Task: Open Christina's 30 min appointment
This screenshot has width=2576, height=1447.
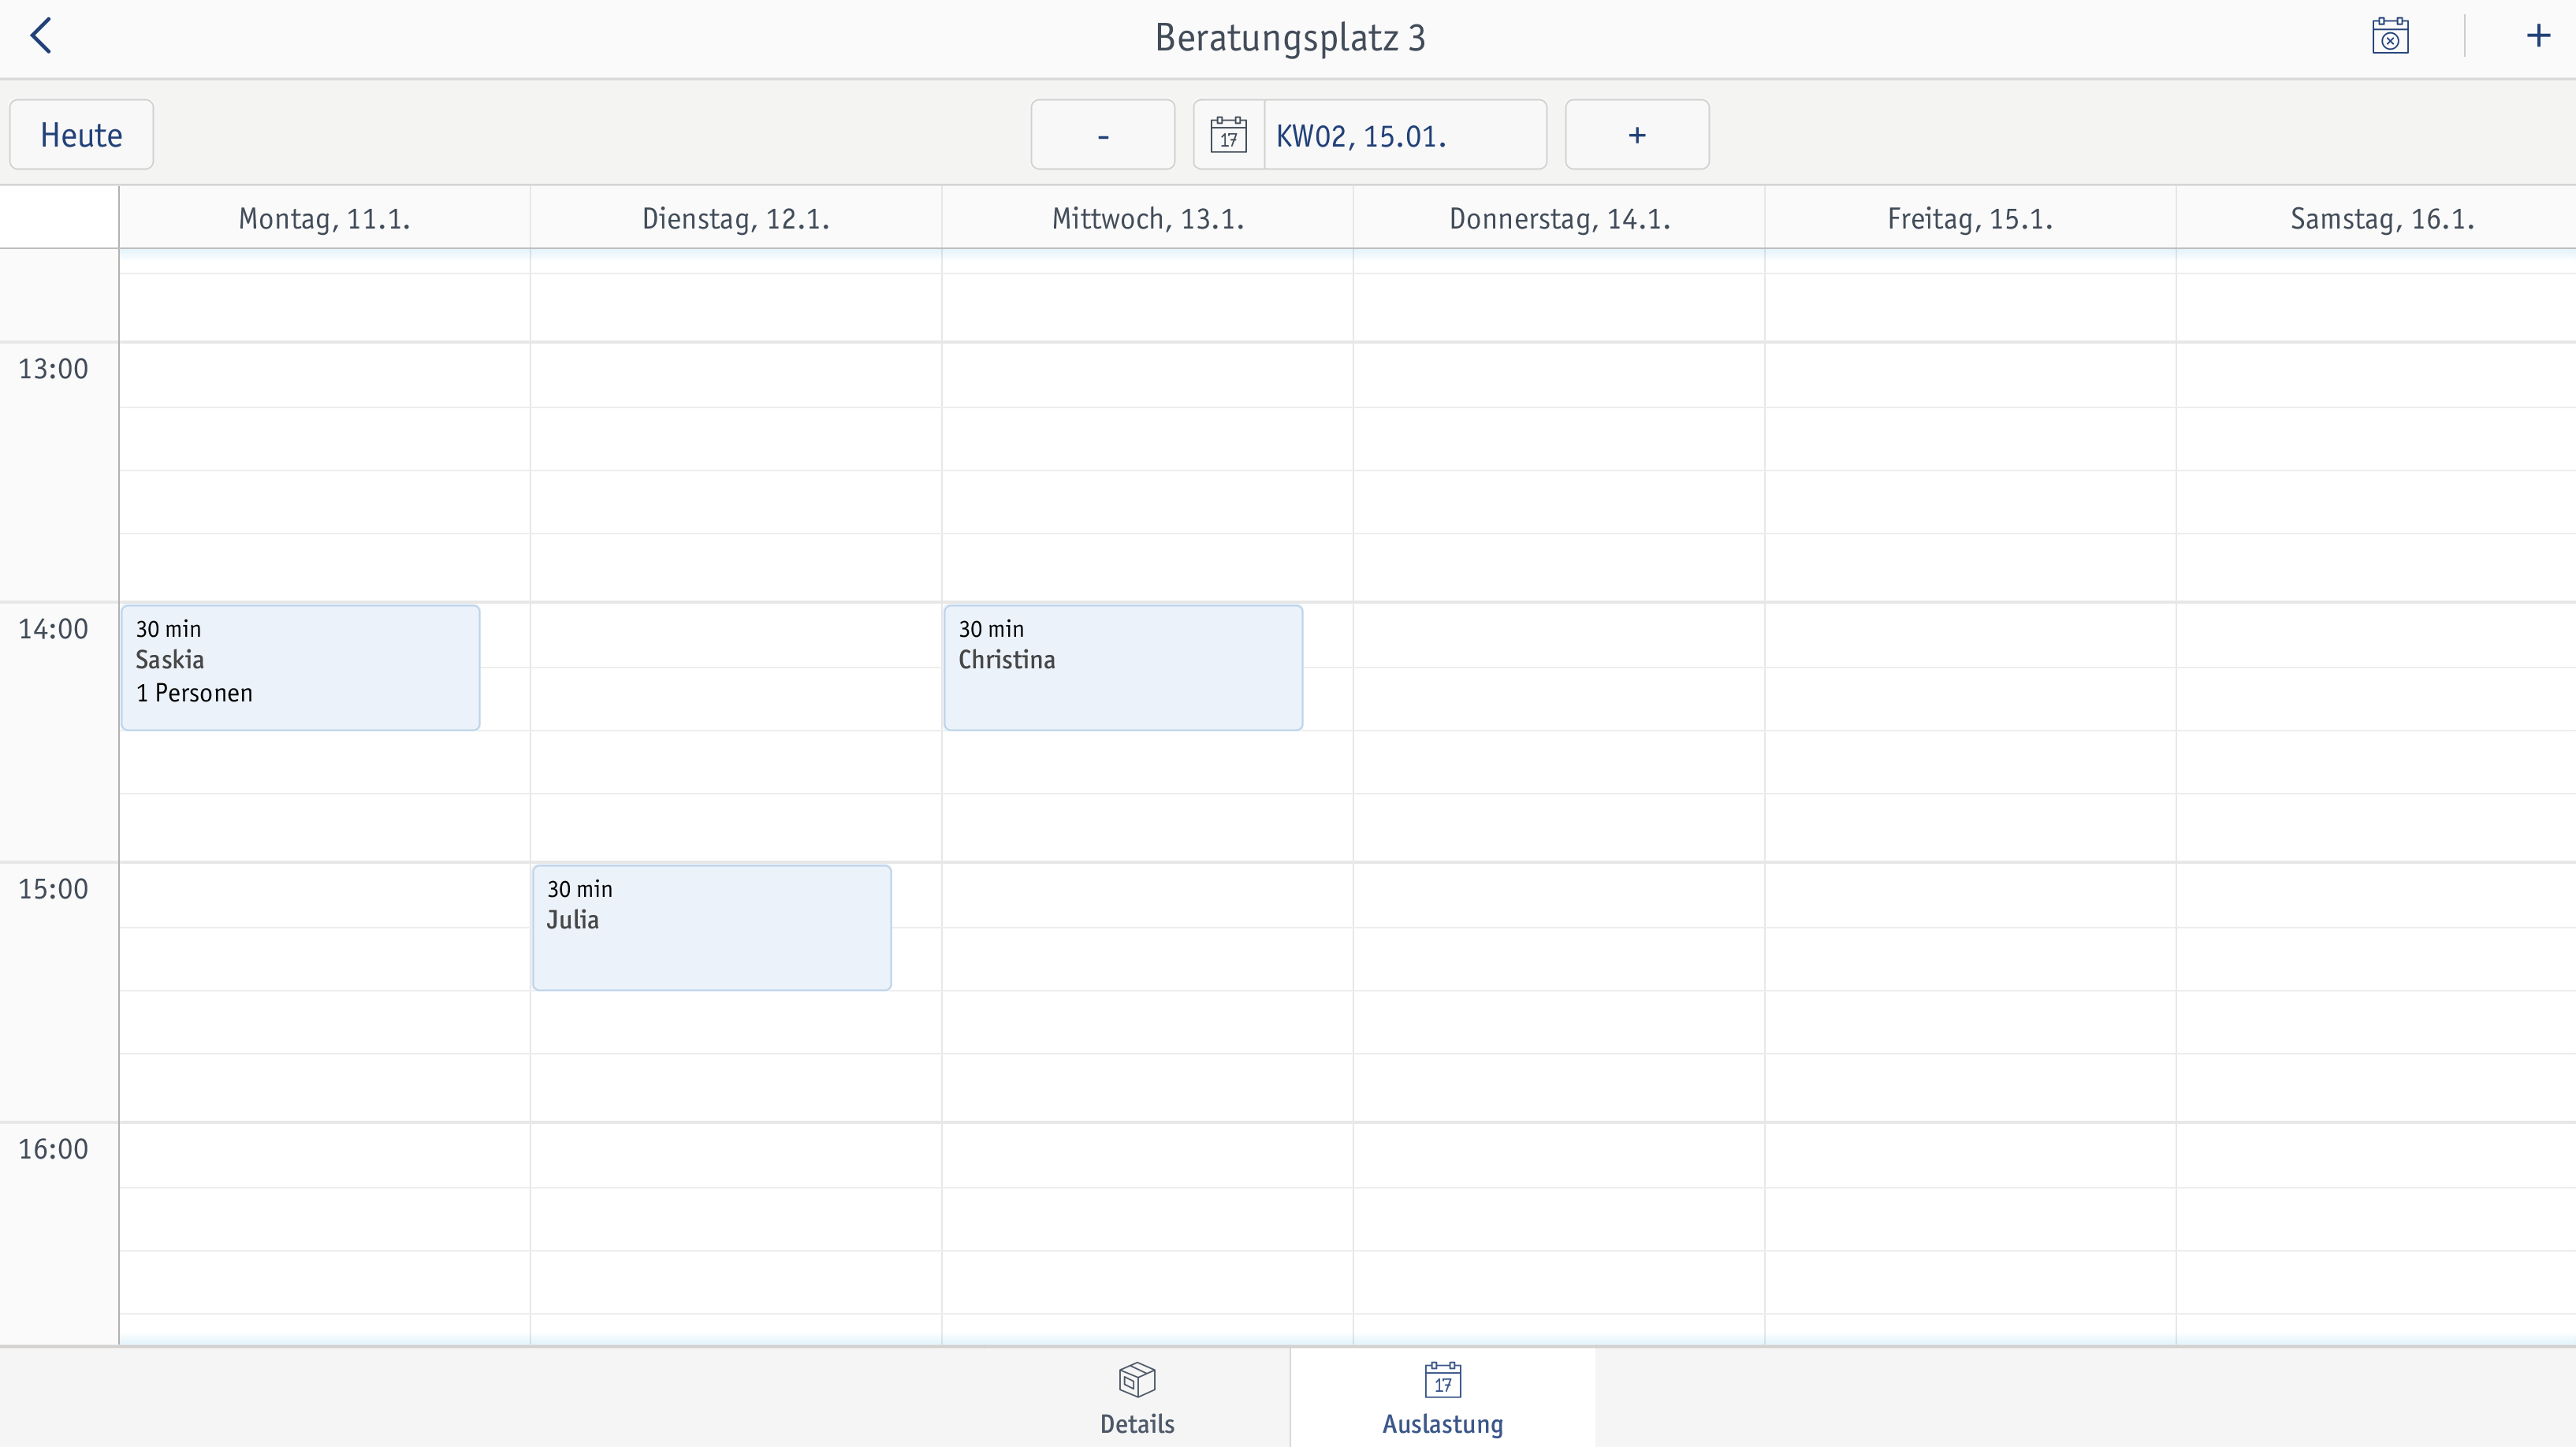Action: [x=1123, y=667]
